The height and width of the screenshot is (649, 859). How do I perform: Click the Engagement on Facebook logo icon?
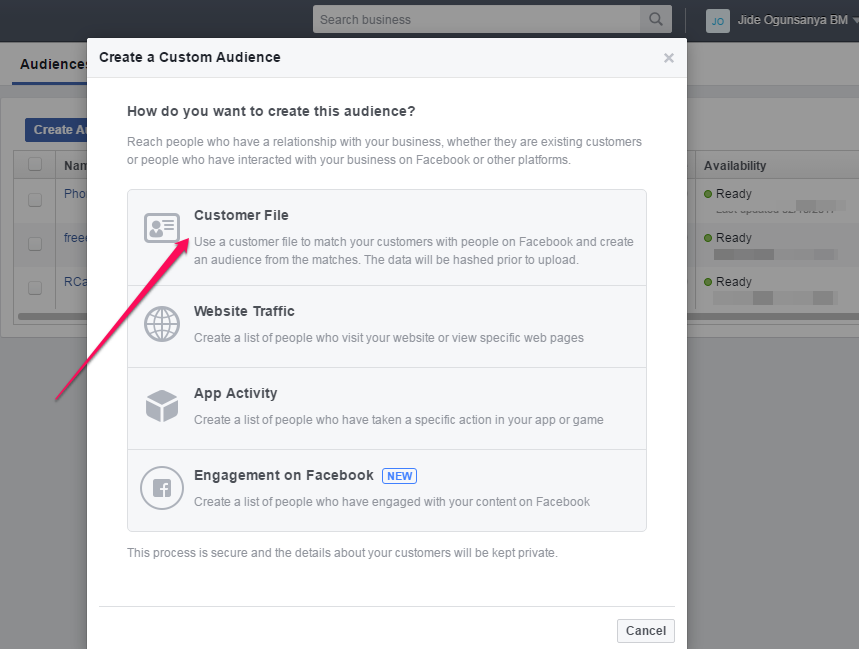(x=162, y=488)
